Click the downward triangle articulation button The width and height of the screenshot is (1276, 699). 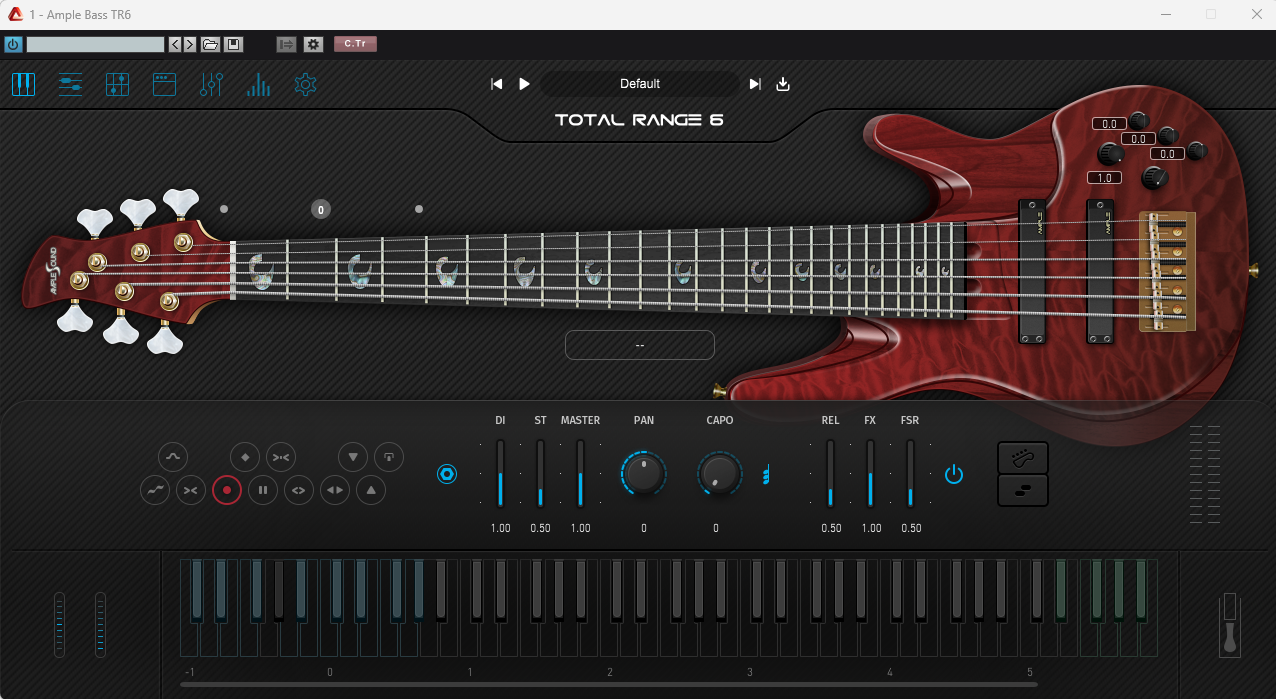(x=353, y=457)
